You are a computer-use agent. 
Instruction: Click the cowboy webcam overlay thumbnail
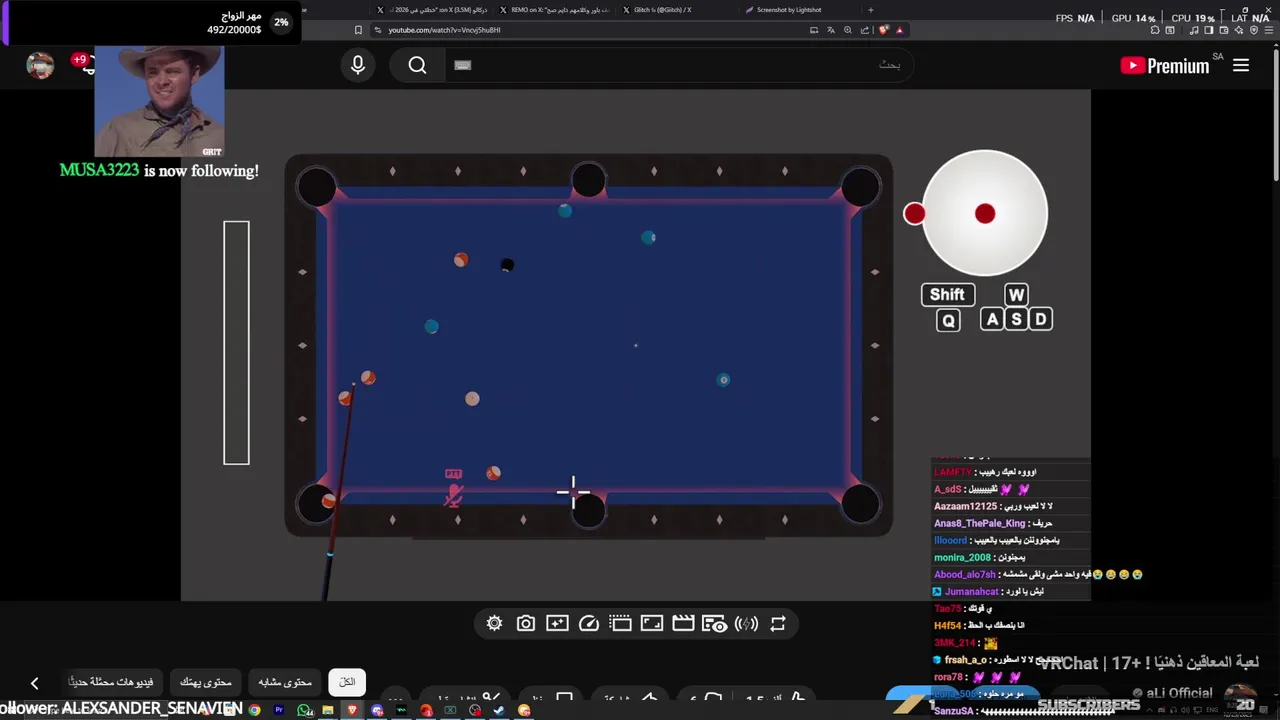click(x=159, y=102)
